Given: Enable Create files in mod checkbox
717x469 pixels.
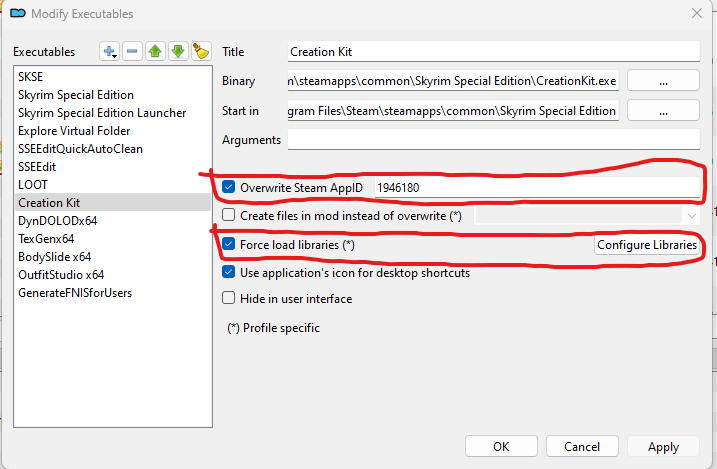Looking at the screenshot, I should tap(229, 214).
